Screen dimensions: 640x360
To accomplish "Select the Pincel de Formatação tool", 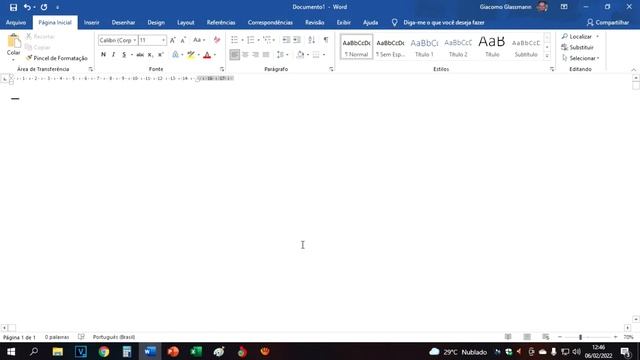I will pyautogui.click(x=57, y=58).
